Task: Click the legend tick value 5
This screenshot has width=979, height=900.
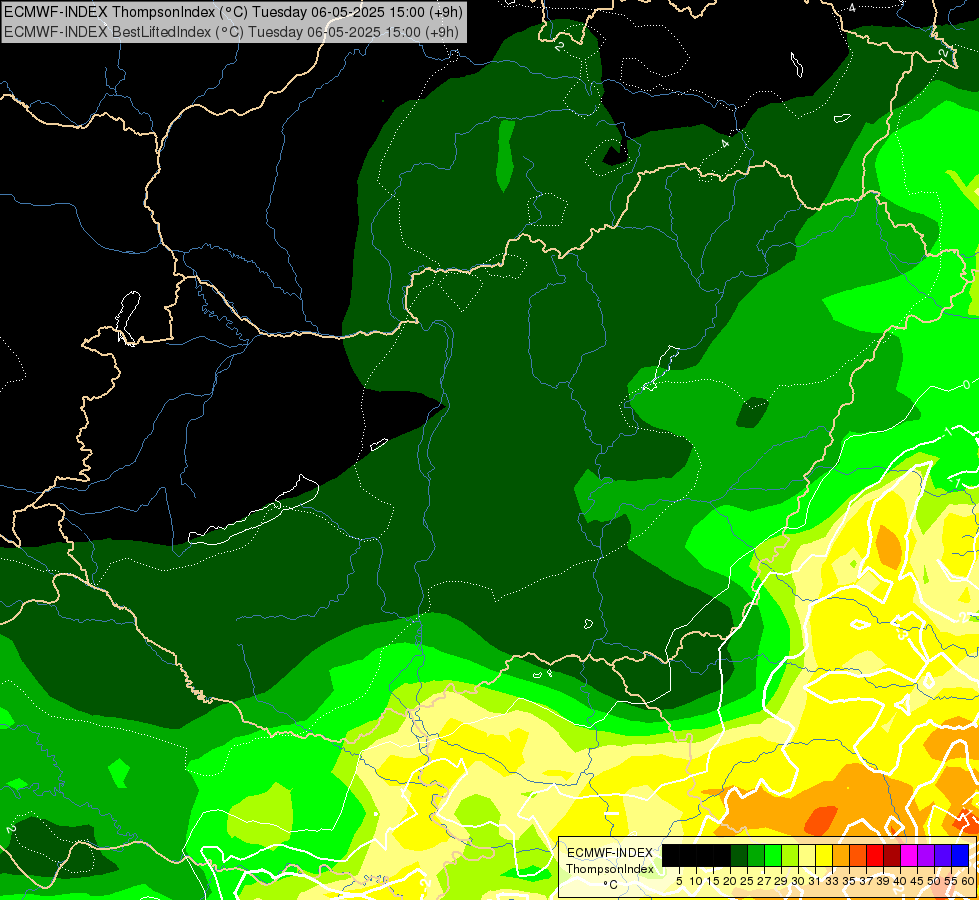Action: pos(679,881)
